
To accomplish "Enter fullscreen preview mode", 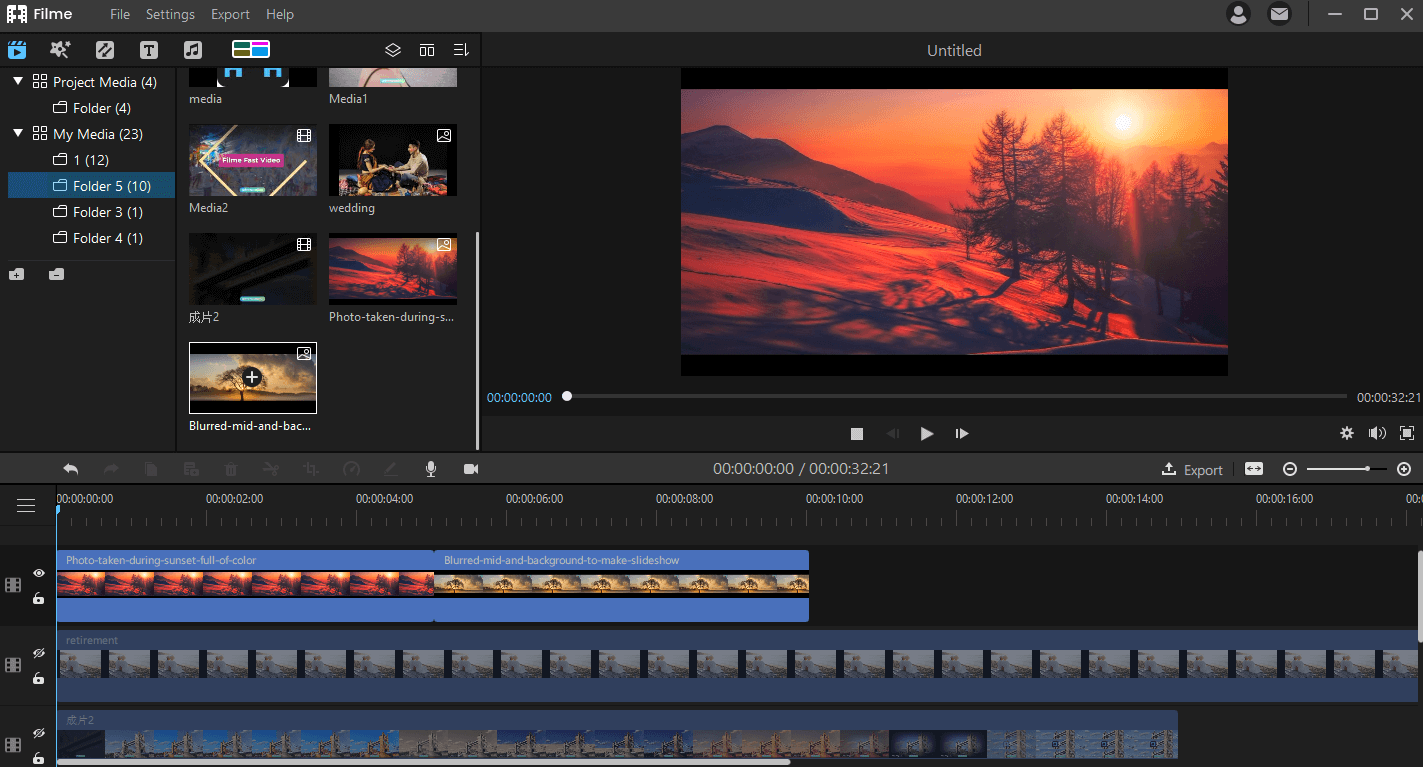I will click(x=1407, y=433).
